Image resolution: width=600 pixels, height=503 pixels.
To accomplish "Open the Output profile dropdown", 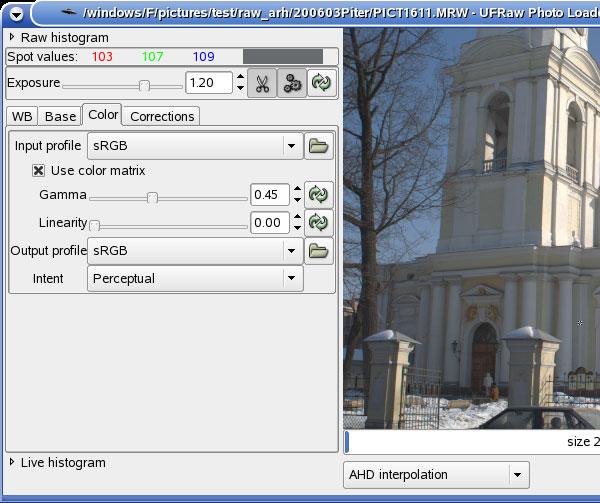I will pos(195,251).
